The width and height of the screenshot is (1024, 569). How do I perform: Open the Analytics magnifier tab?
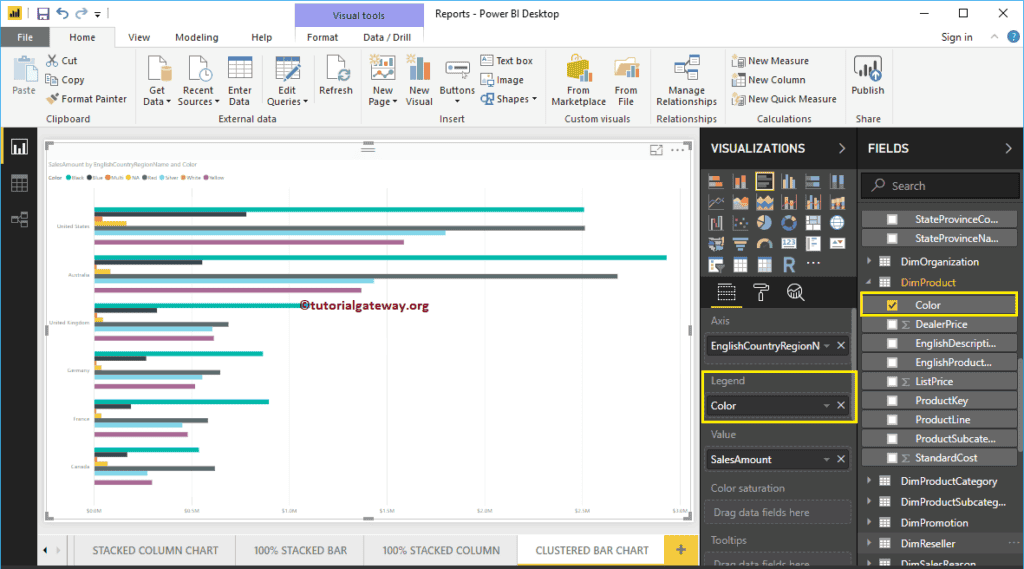pos(795,293)
